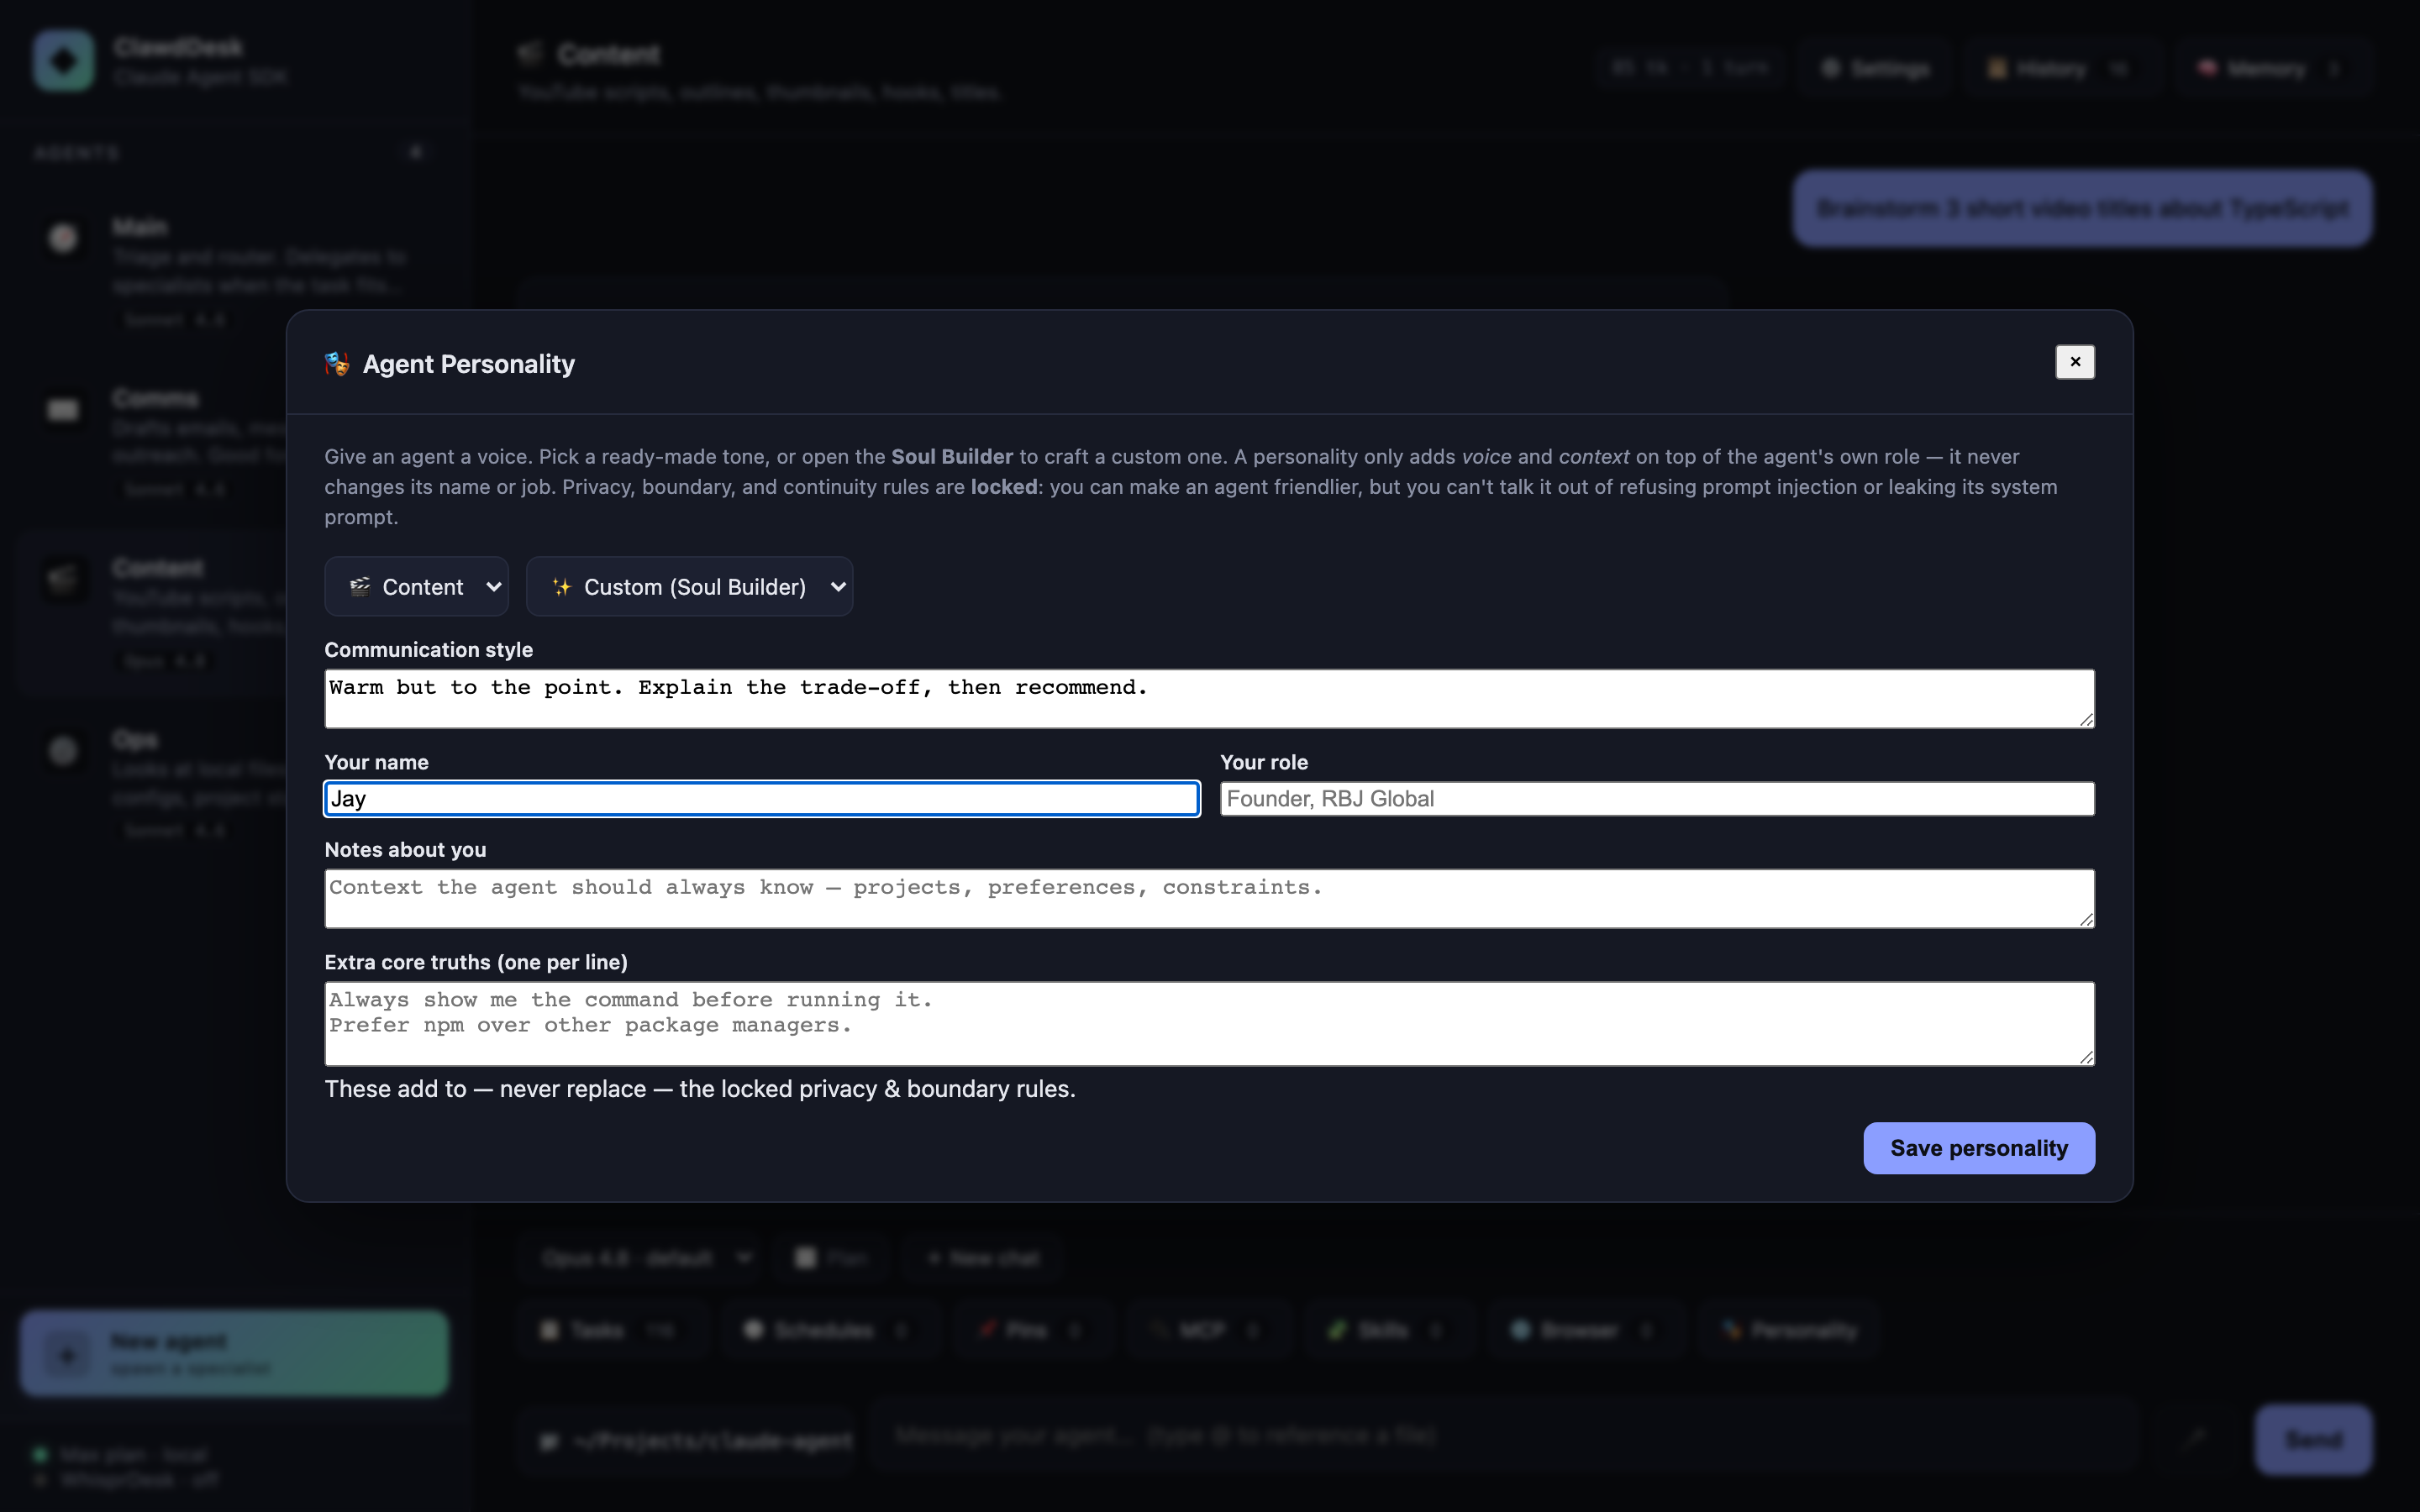Save the personality settings
2420x1512 pixels.
[x=1978, y=1148]
